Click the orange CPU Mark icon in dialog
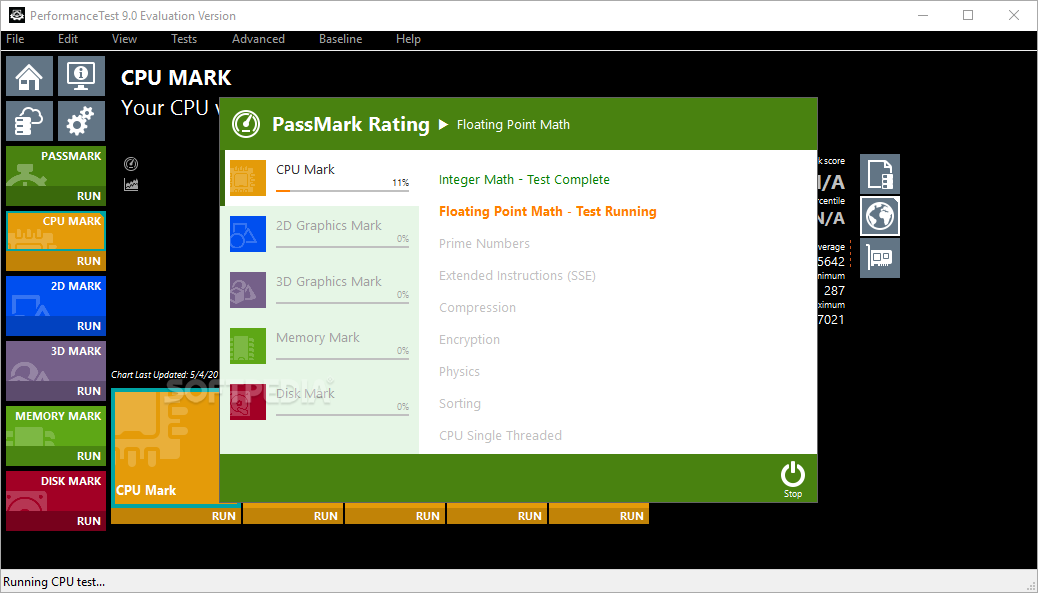The width and height of the screenshot is (1038, 593). [248, 177]
